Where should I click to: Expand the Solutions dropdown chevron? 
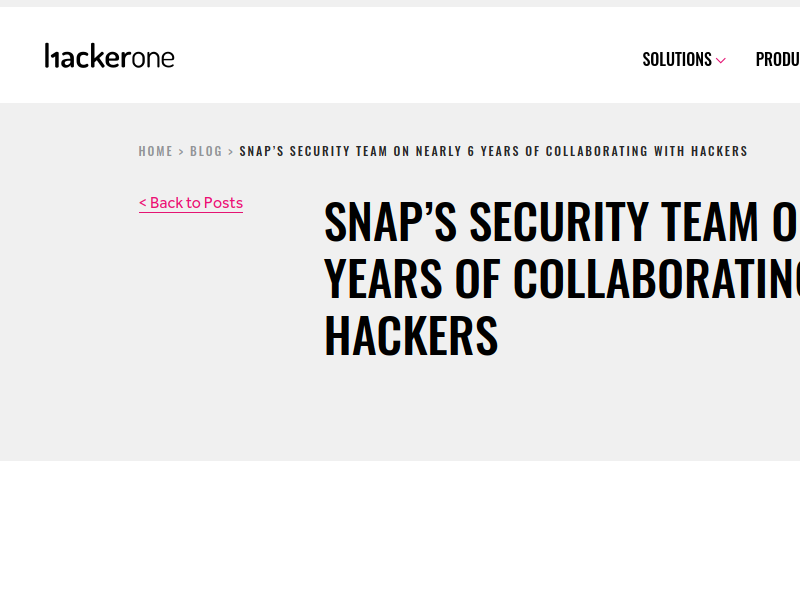click(x=721, y=60)
